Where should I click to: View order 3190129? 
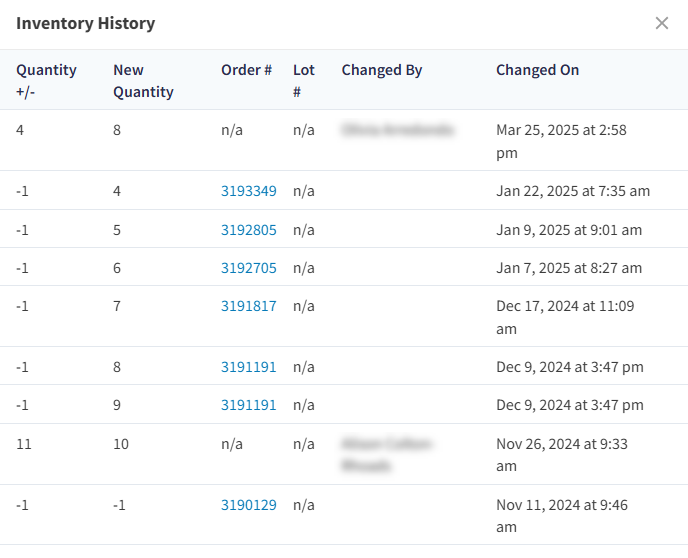[248, 505]
